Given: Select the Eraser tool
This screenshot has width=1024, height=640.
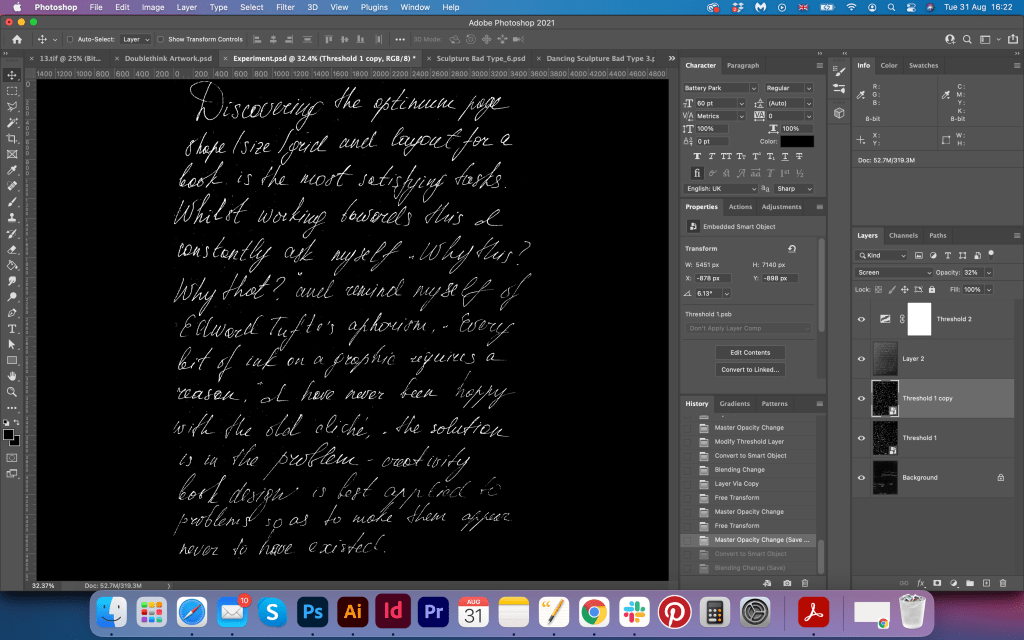Looking at the screenshot, I should 12,249.
